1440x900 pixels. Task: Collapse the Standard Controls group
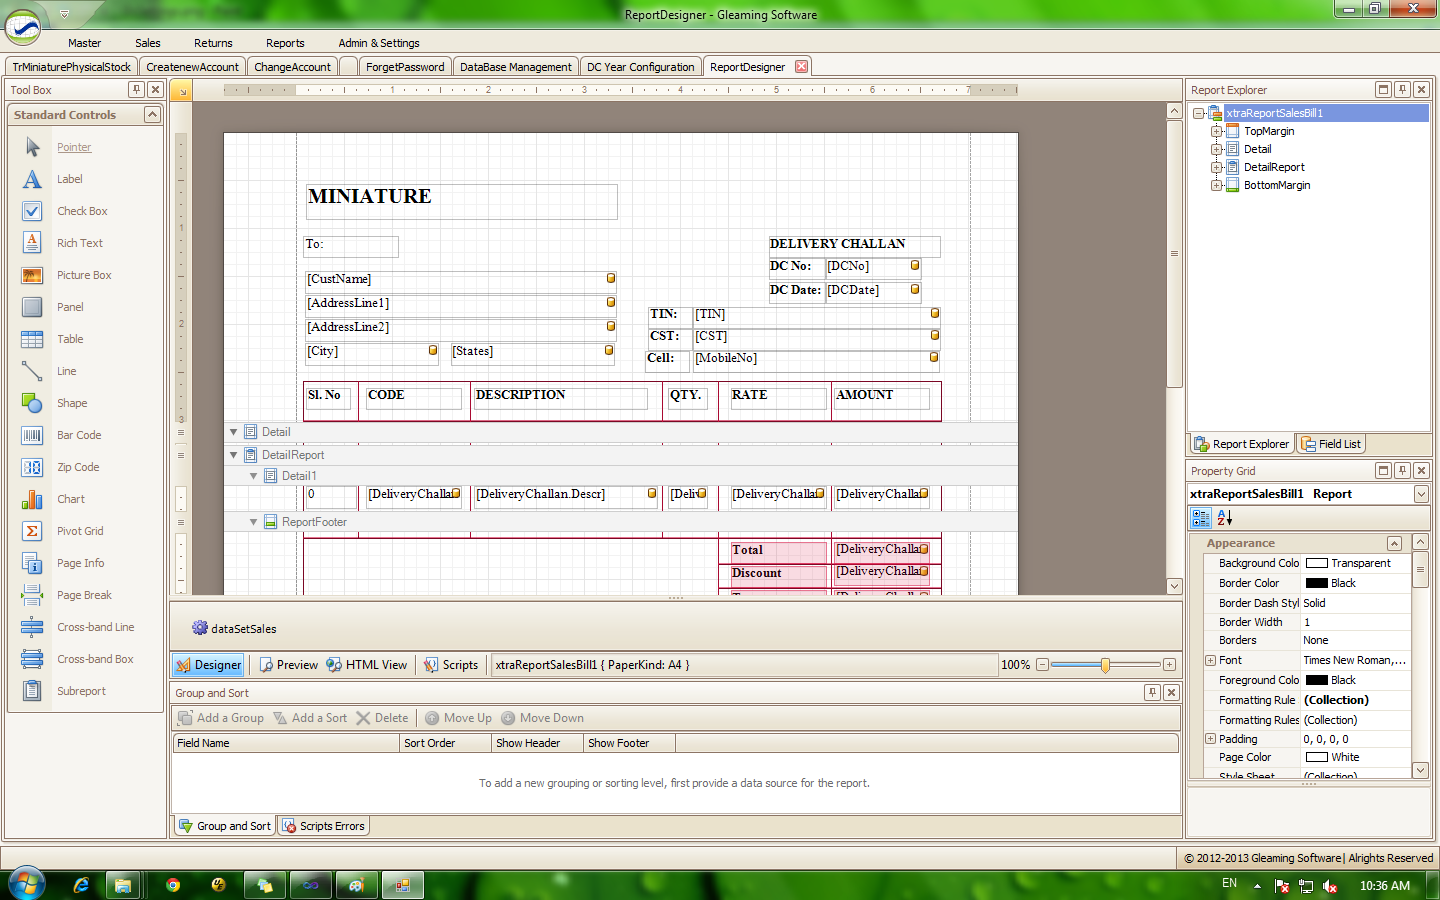[152, 114]
